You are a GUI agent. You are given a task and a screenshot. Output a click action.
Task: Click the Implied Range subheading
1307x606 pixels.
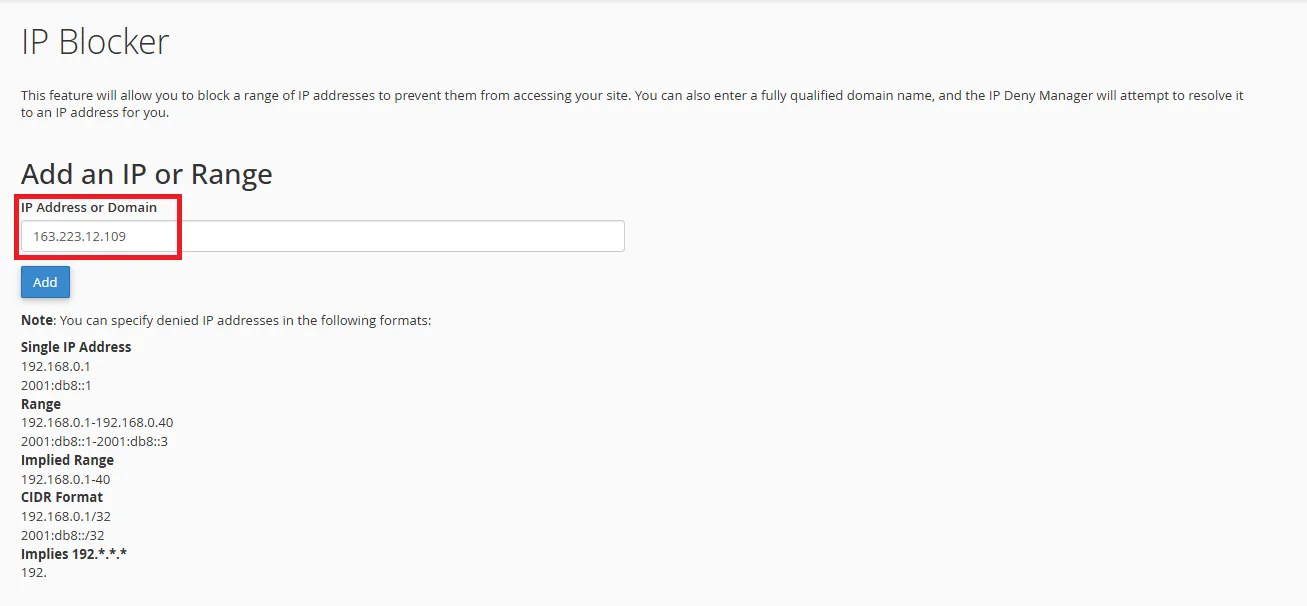tap(68, 460)
